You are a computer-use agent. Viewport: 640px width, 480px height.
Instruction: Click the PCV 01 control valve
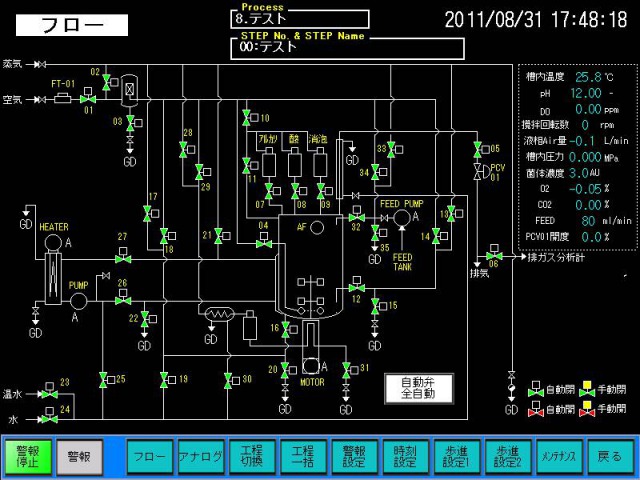point(482,171)
